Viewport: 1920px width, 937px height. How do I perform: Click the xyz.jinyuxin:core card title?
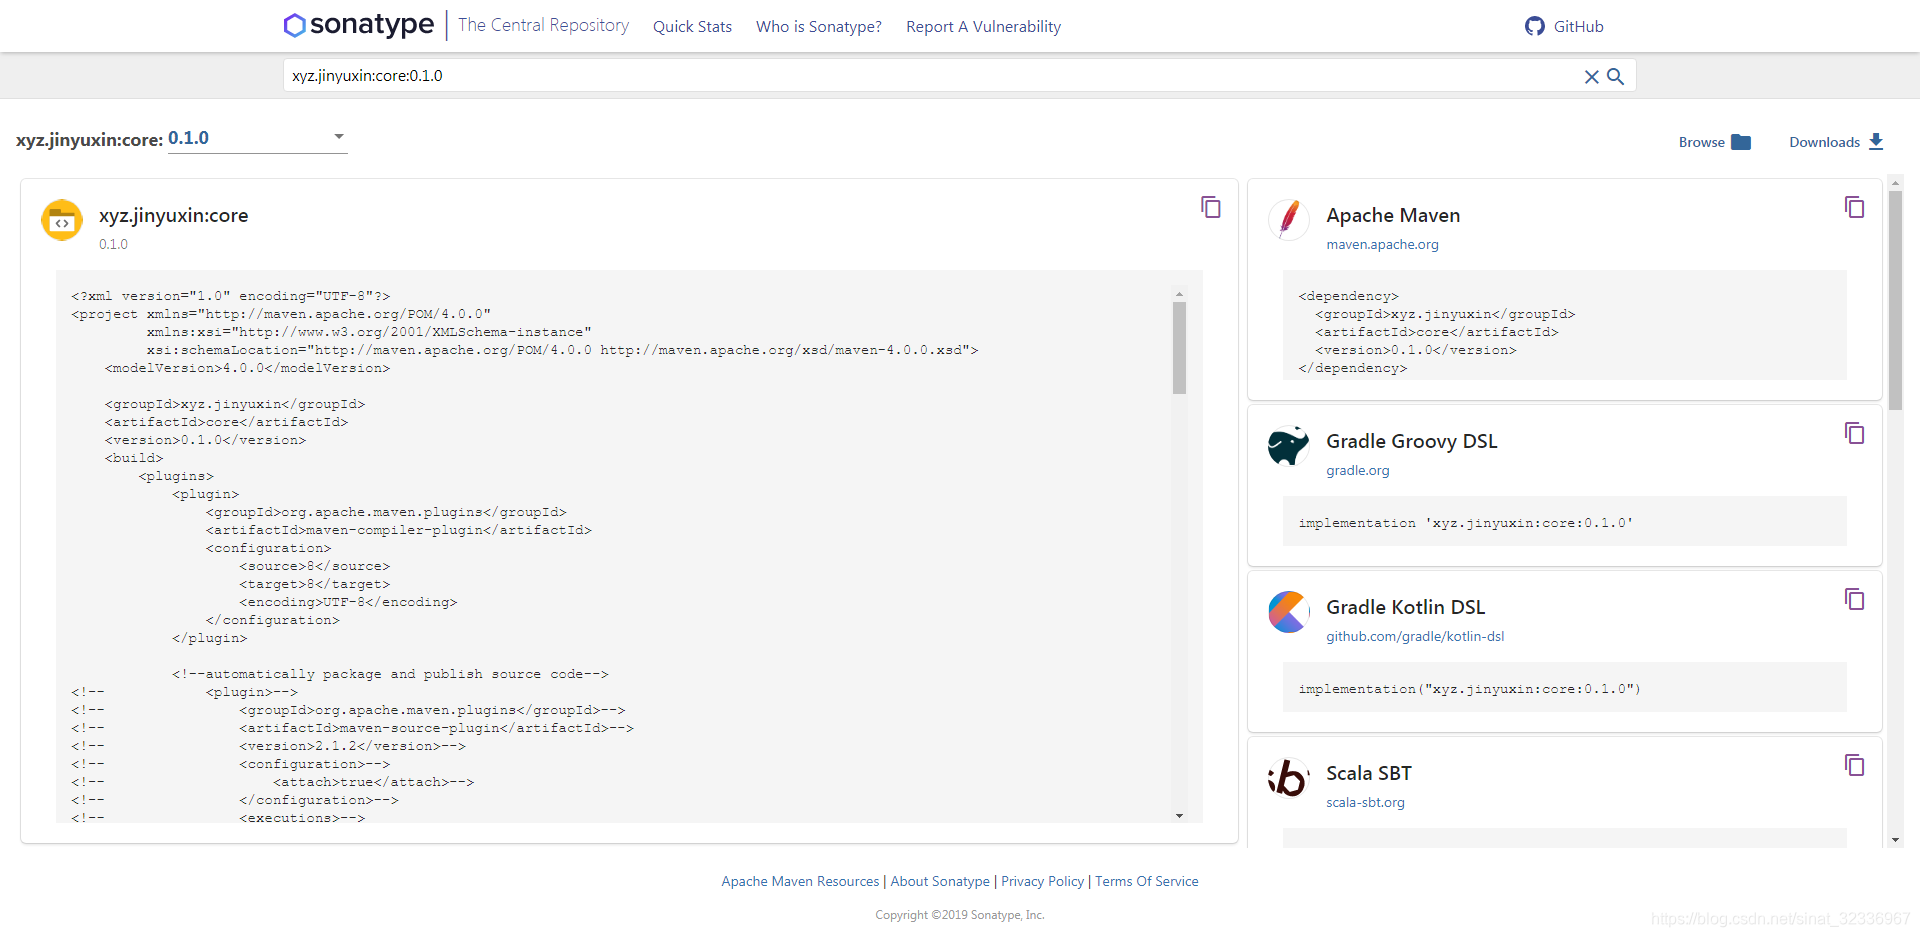click(x=173, y=215)
